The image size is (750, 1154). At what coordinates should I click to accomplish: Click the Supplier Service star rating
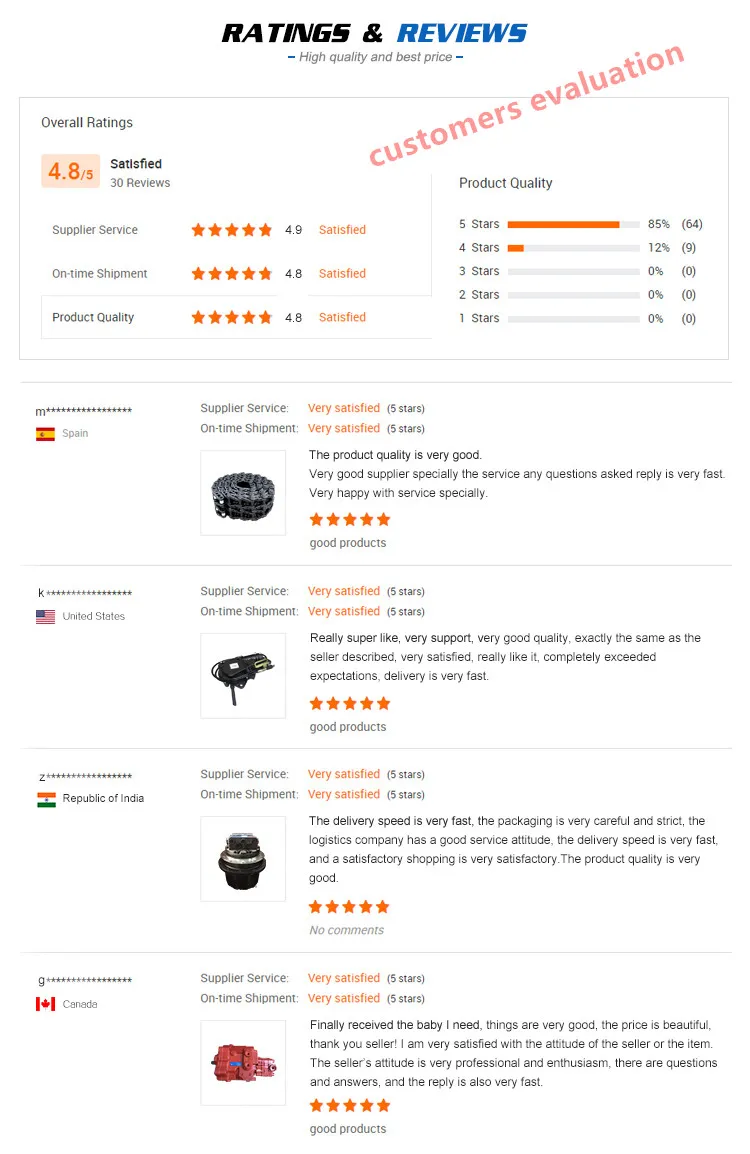pos(231,230)
